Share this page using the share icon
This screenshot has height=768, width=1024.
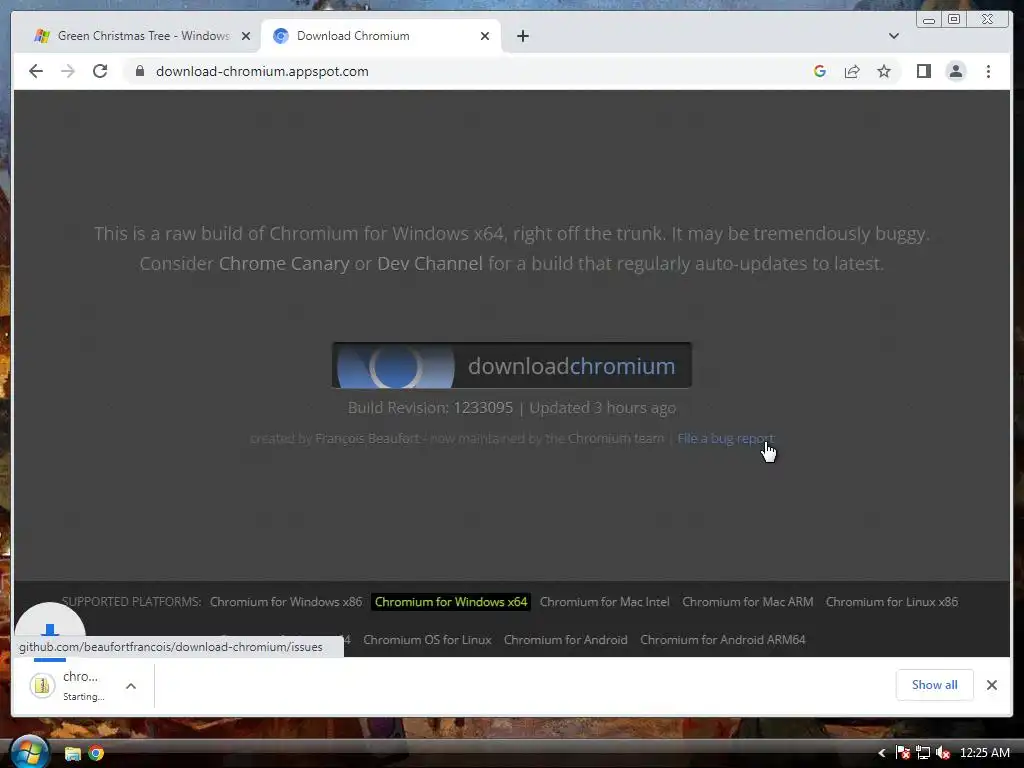pos(852,71)
